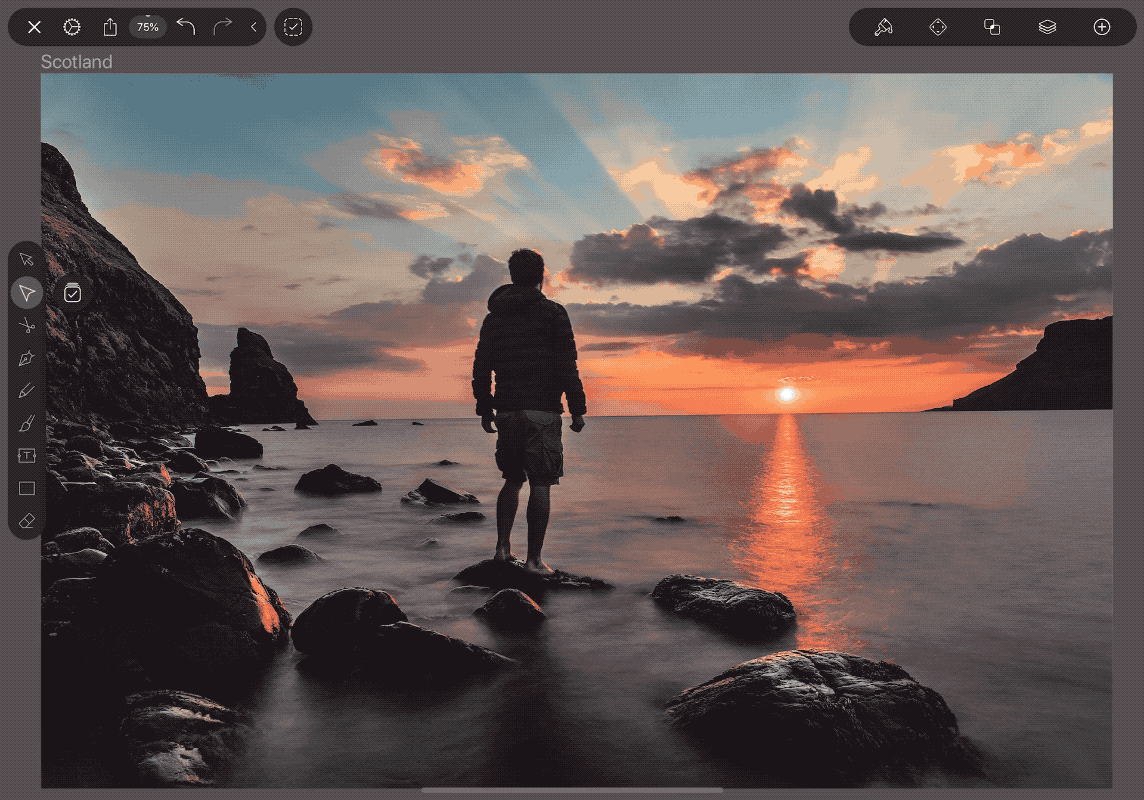Activate the Text tool
The height and width of the screenshot is (800, 1144).
[x=27, y=456]
